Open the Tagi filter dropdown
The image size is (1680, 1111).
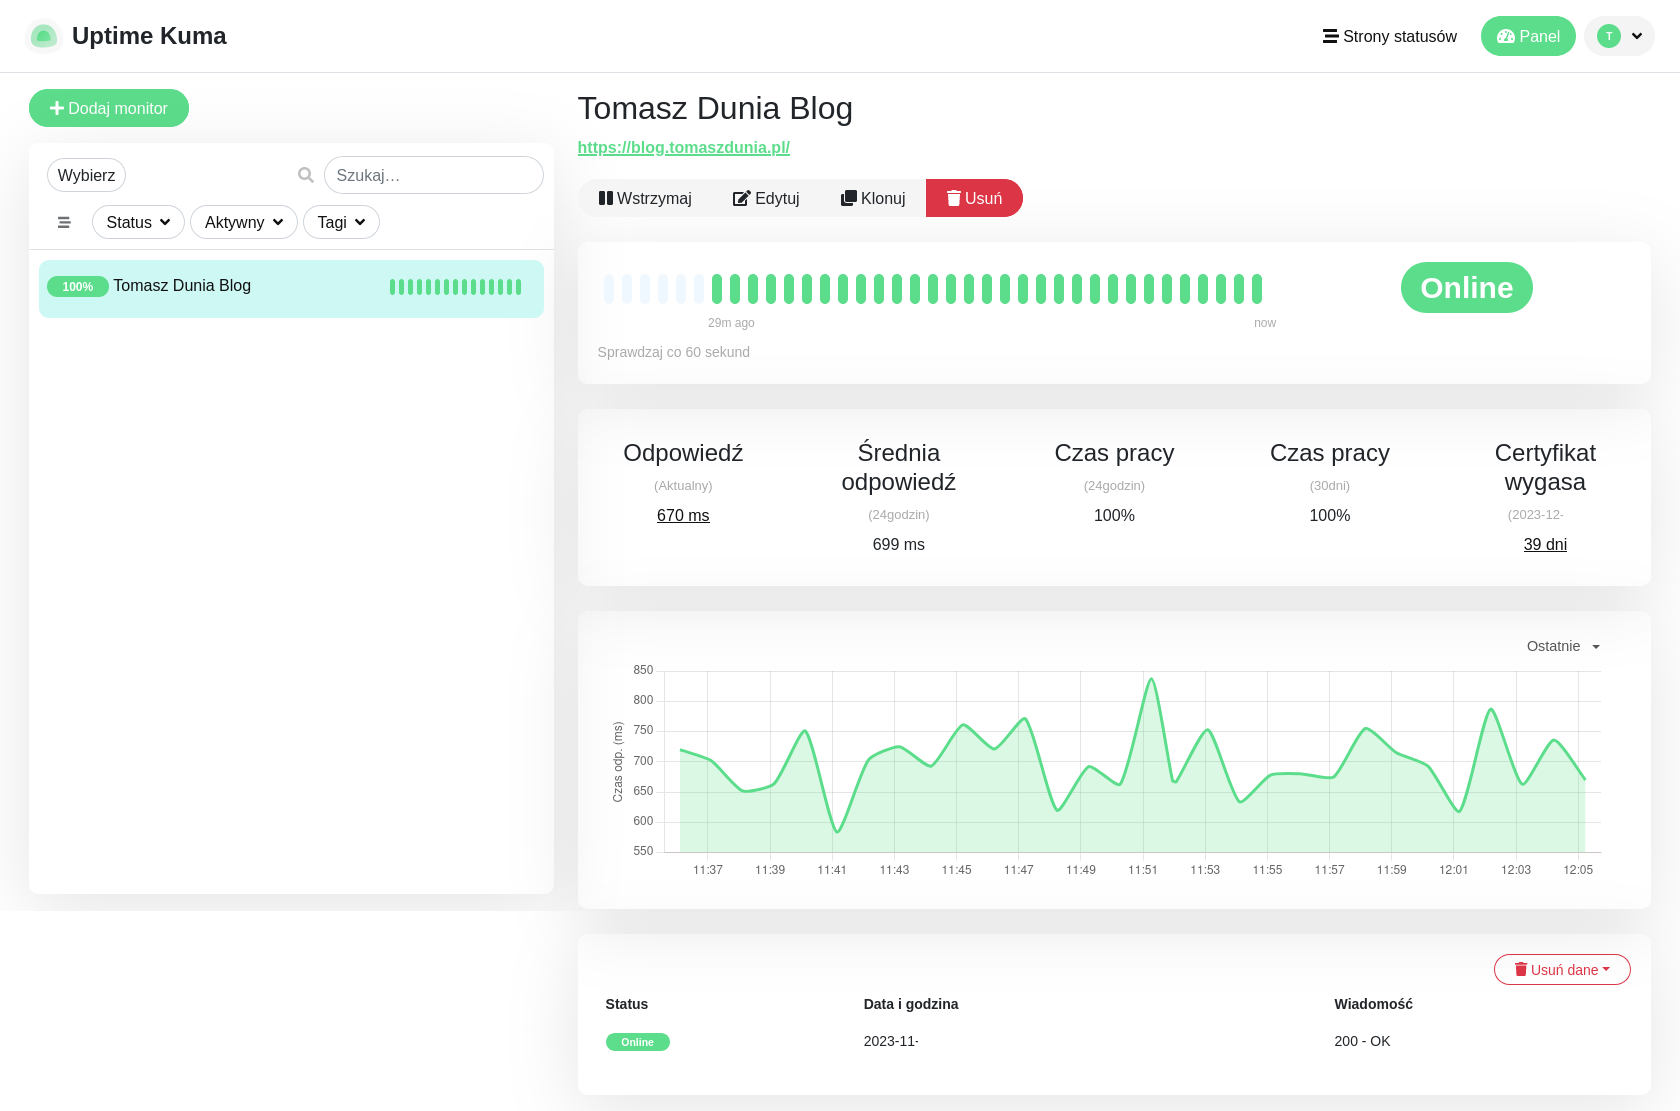[341, 222]
